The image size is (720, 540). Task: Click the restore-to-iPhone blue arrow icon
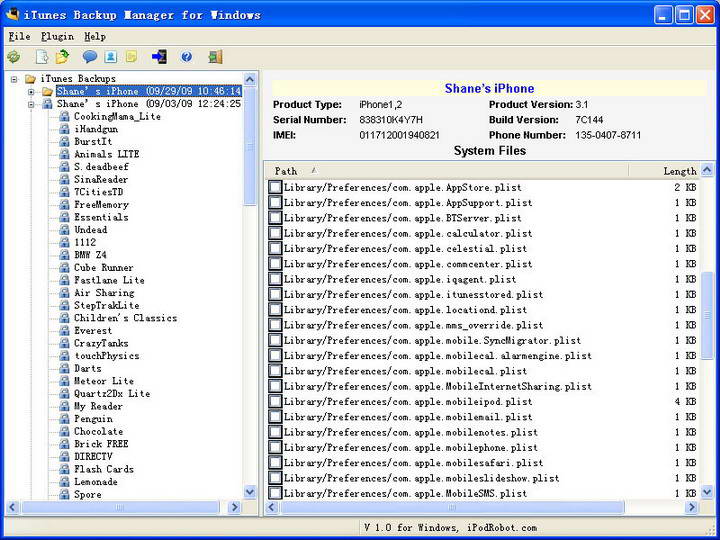[159, 57]
